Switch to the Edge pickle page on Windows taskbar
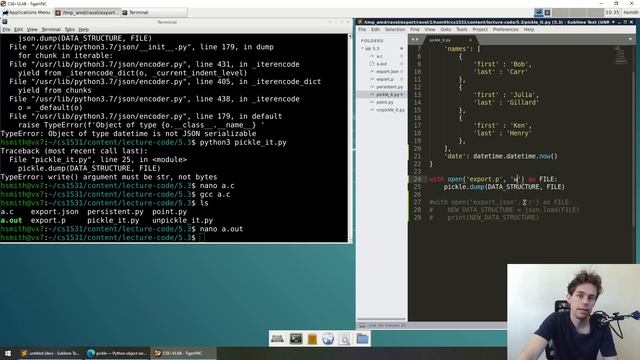 pyautogui.click(x=117, y=353)
